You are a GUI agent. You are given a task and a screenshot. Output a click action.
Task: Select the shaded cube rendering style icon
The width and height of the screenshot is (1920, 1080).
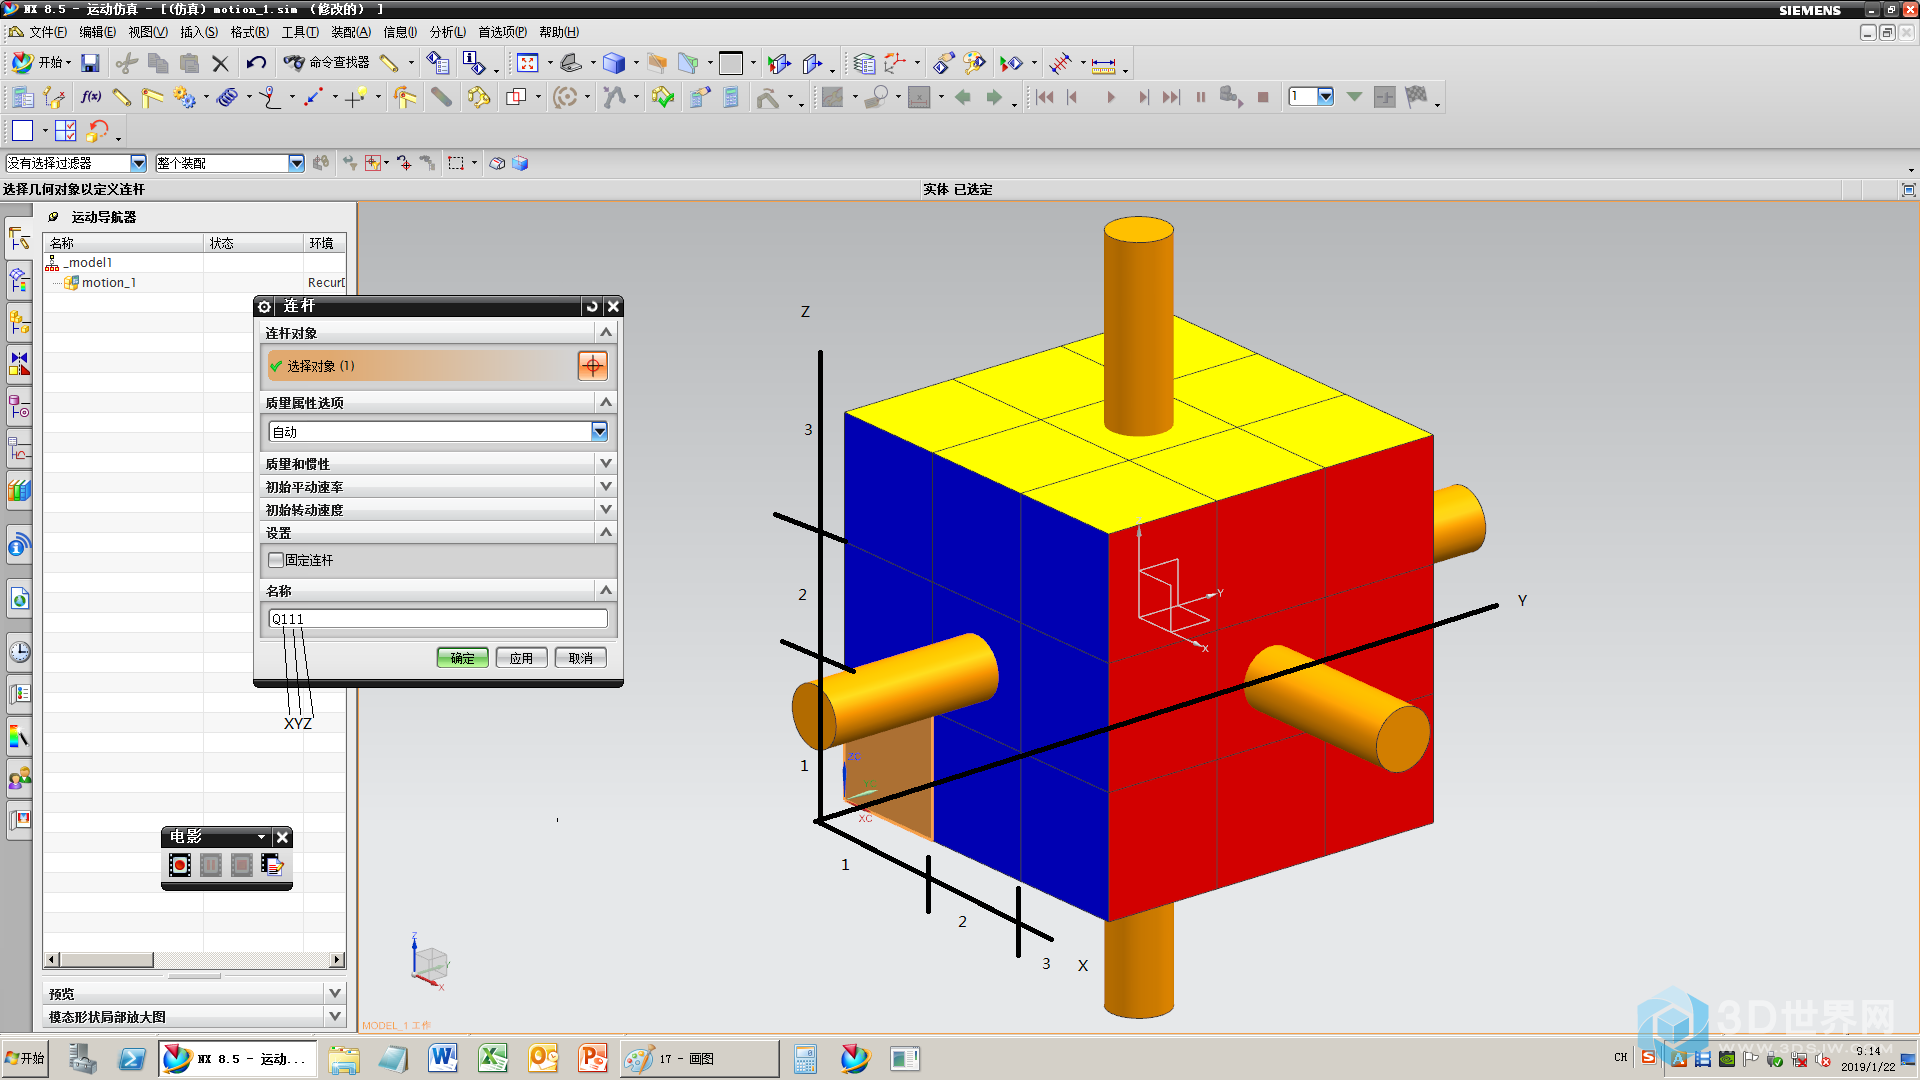[614, 63]
